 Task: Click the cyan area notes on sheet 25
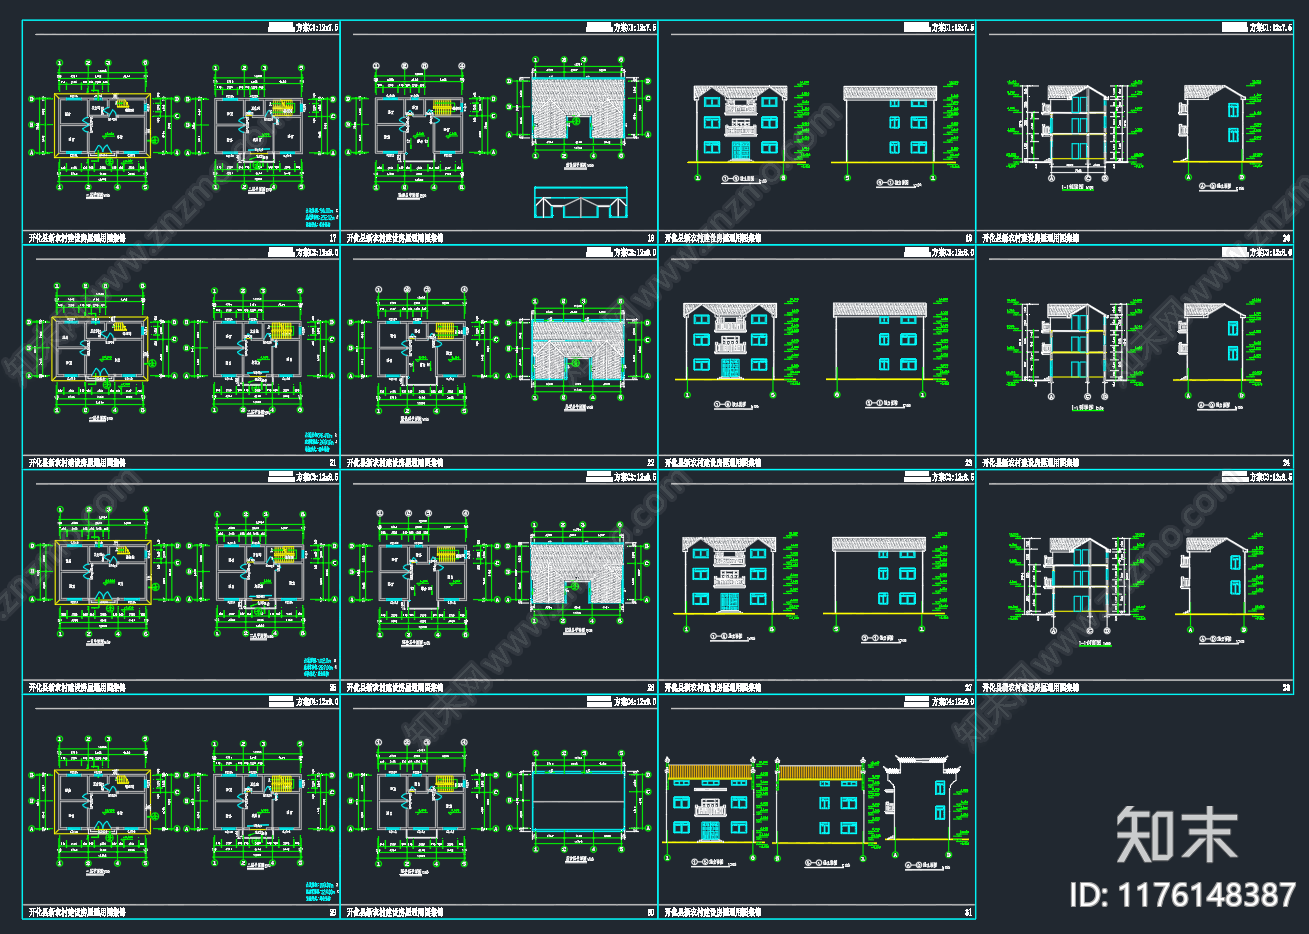(x=319, y=666)
